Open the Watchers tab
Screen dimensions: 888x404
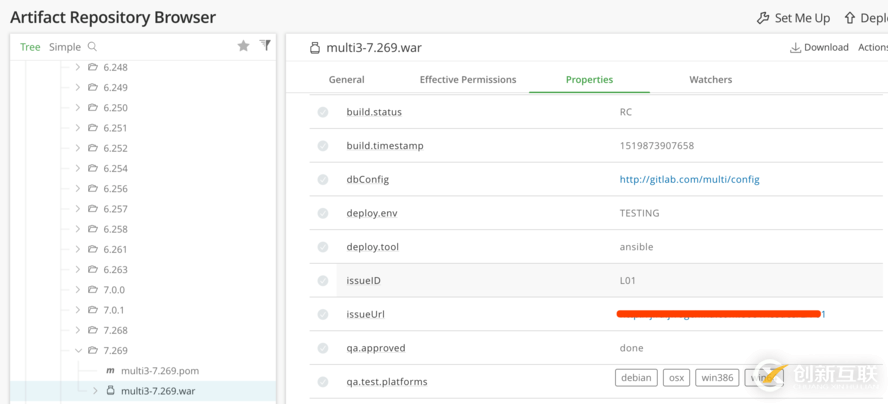pos(710,80)
